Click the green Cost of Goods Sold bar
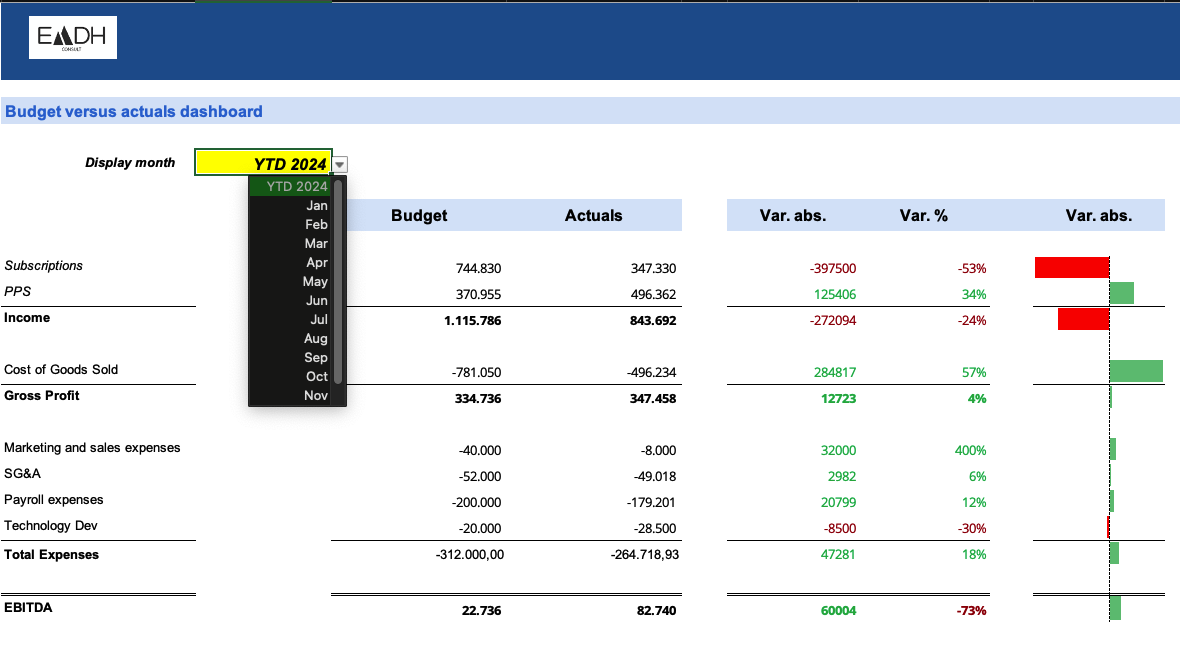Viewport: 1180px width, 663px height. tap(1136, 371)
